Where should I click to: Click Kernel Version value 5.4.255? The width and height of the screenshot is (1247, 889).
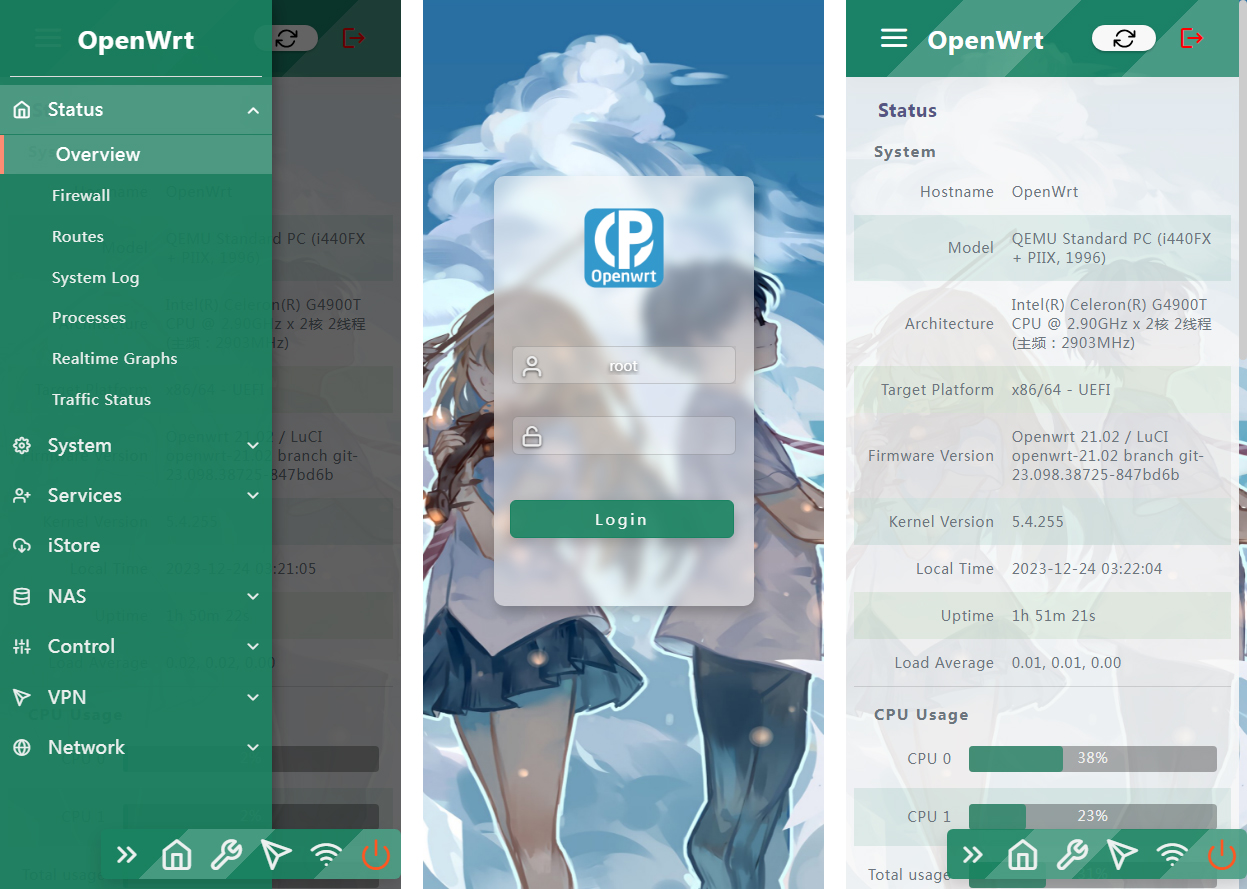(x=1039, y=522)
